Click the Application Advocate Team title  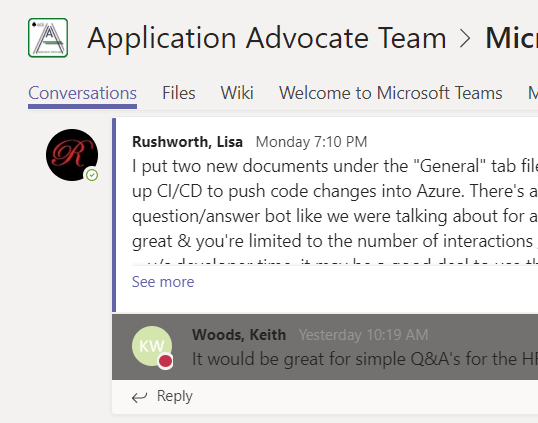[x=267, y=38]
